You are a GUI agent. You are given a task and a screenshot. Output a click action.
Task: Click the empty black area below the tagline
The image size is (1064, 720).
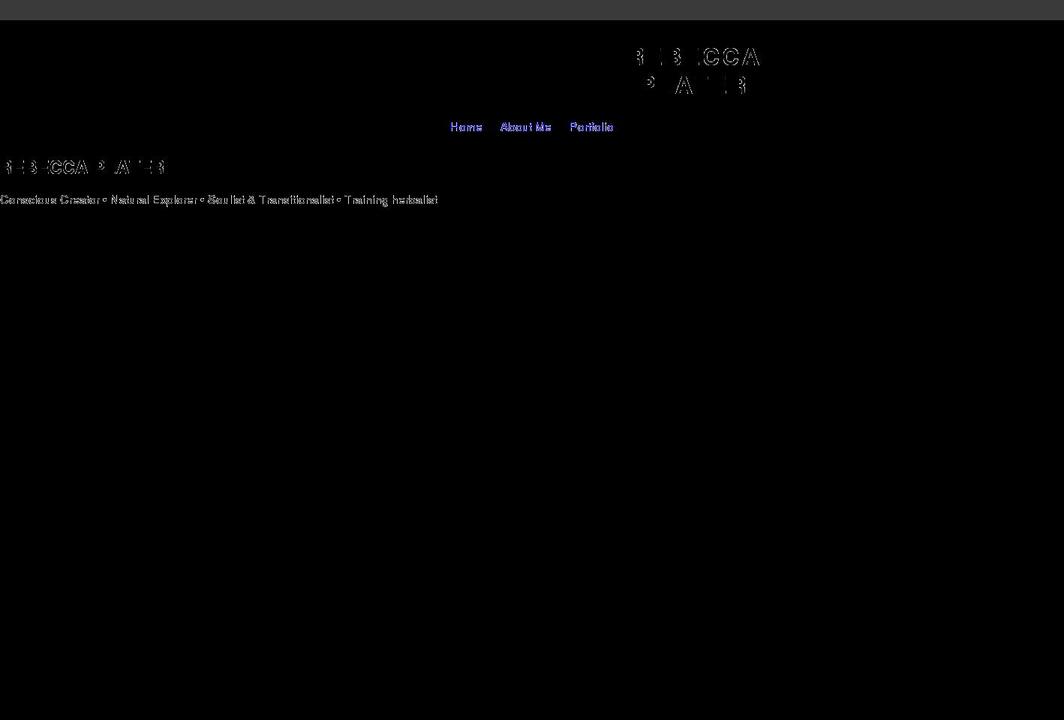(532, 450)
